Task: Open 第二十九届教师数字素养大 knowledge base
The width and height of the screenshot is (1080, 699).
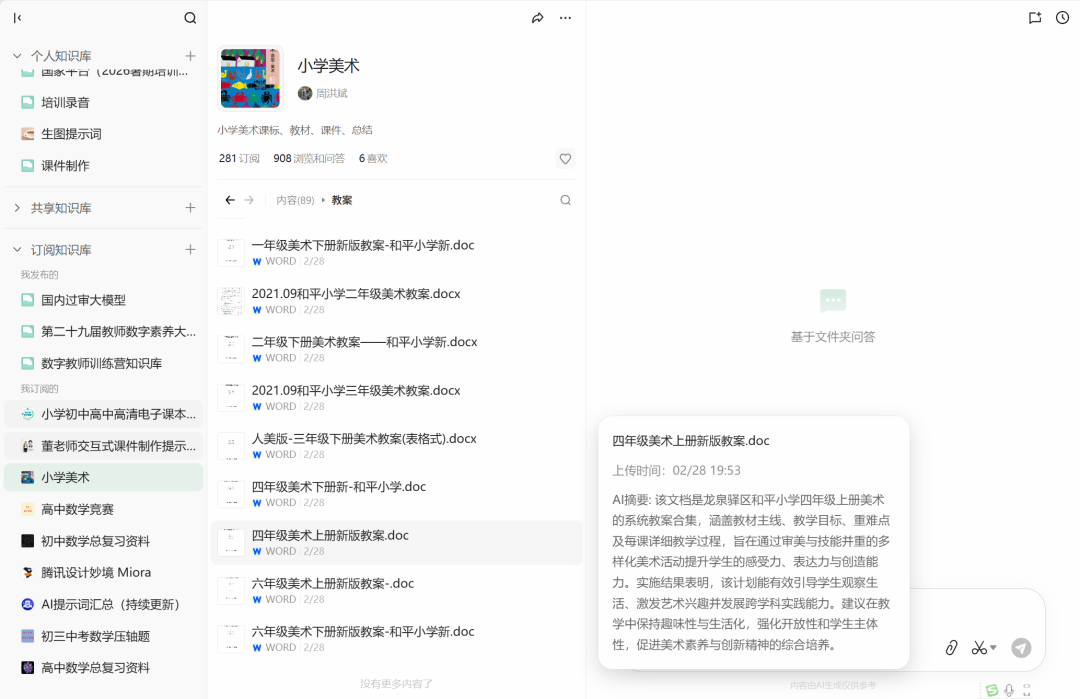Action: pyautogui.click(x=103, y=331)
